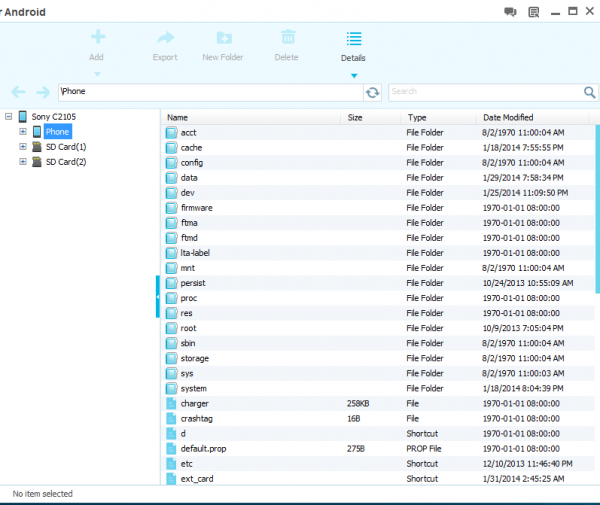The height and width of the screenshot is (505, 600).
Task: Refresh the current folder listing
Action: pyautogui.click(x=372, y=92)
